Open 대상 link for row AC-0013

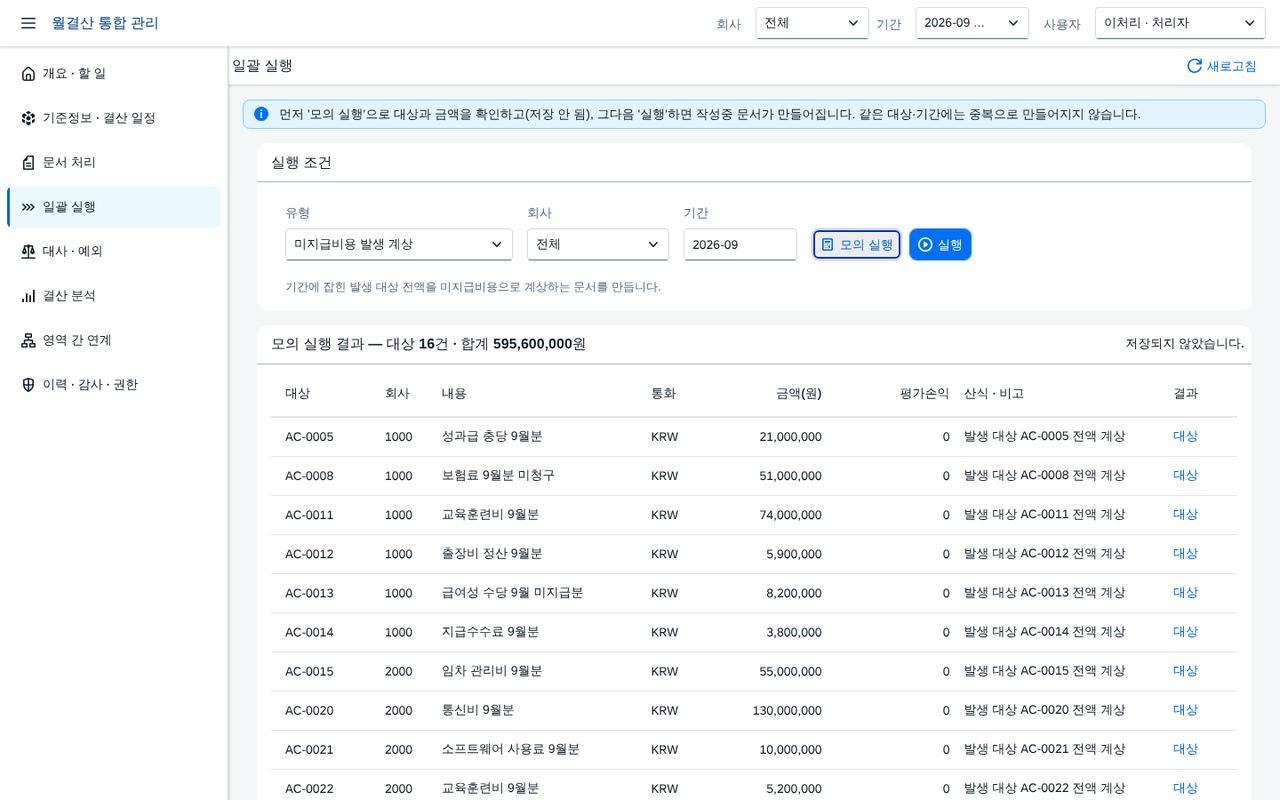coord(1185,593)
